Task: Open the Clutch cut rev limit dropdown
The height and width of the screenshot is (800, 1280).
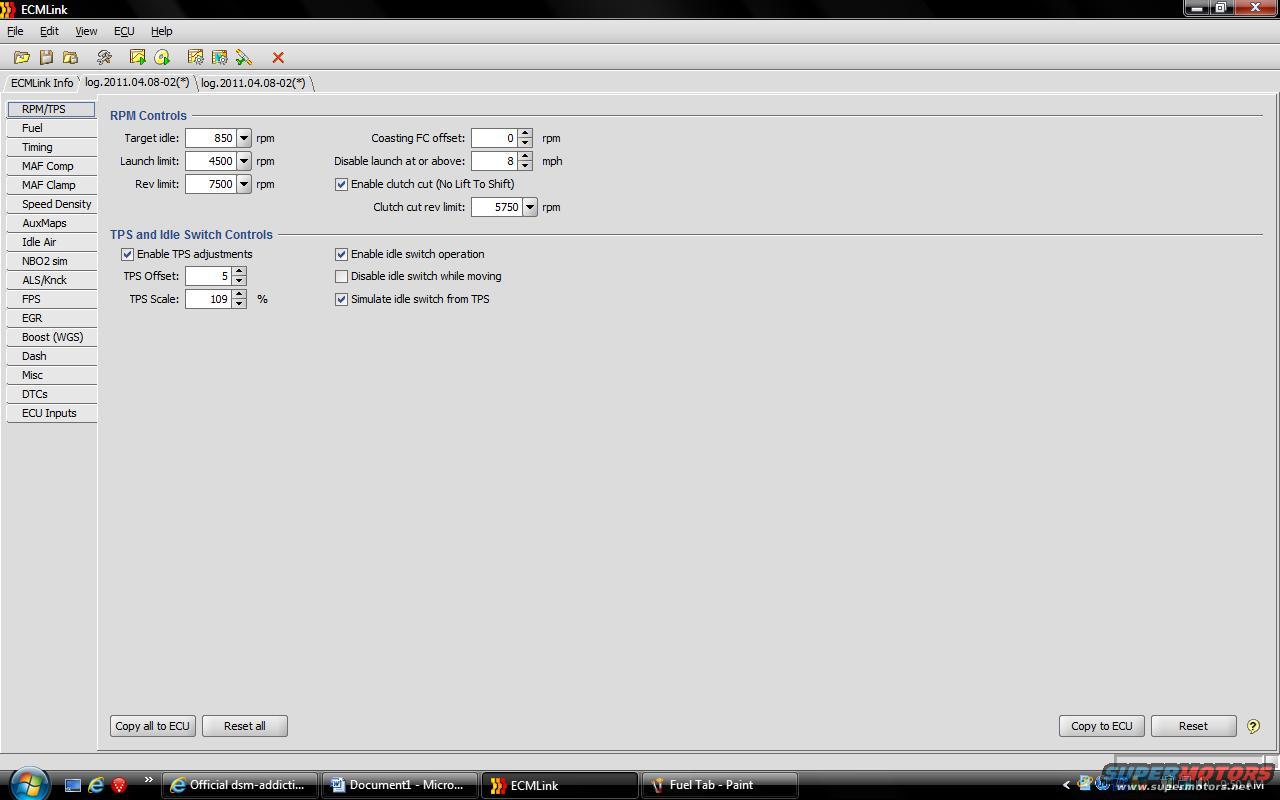Action: click(x=529, y=207)
